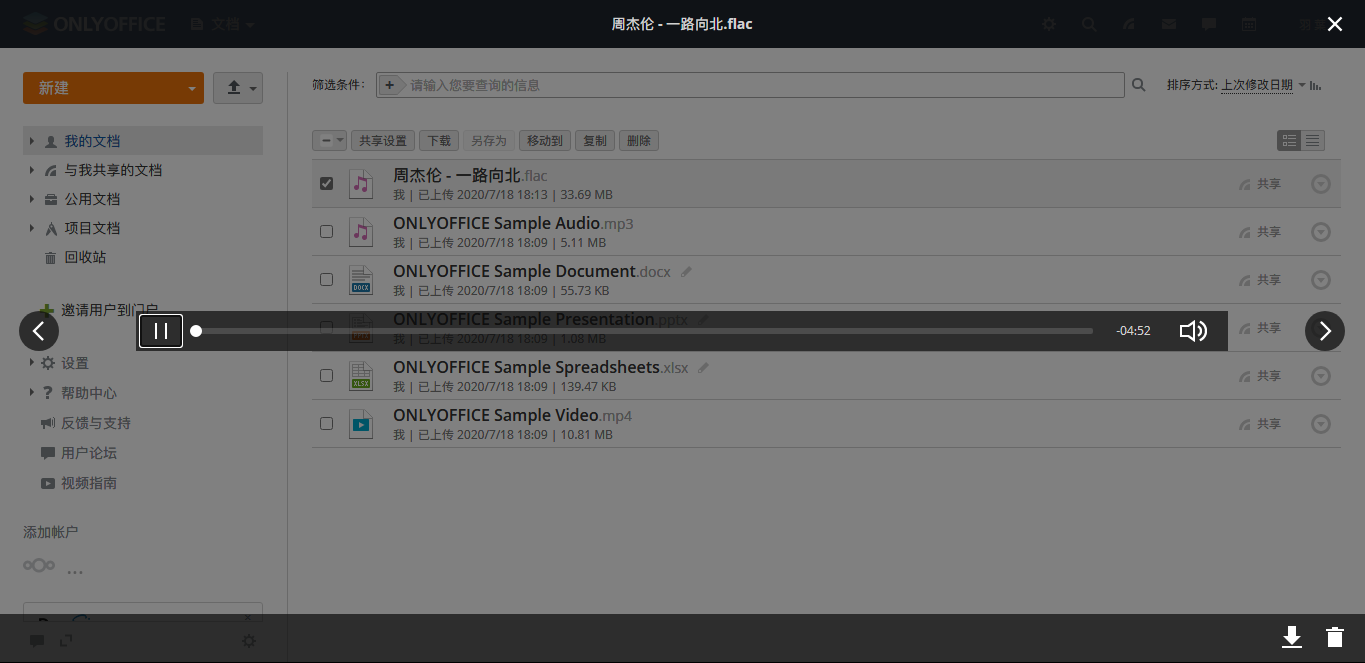Click the Sample Video mp4 file icon

point(361,424)
